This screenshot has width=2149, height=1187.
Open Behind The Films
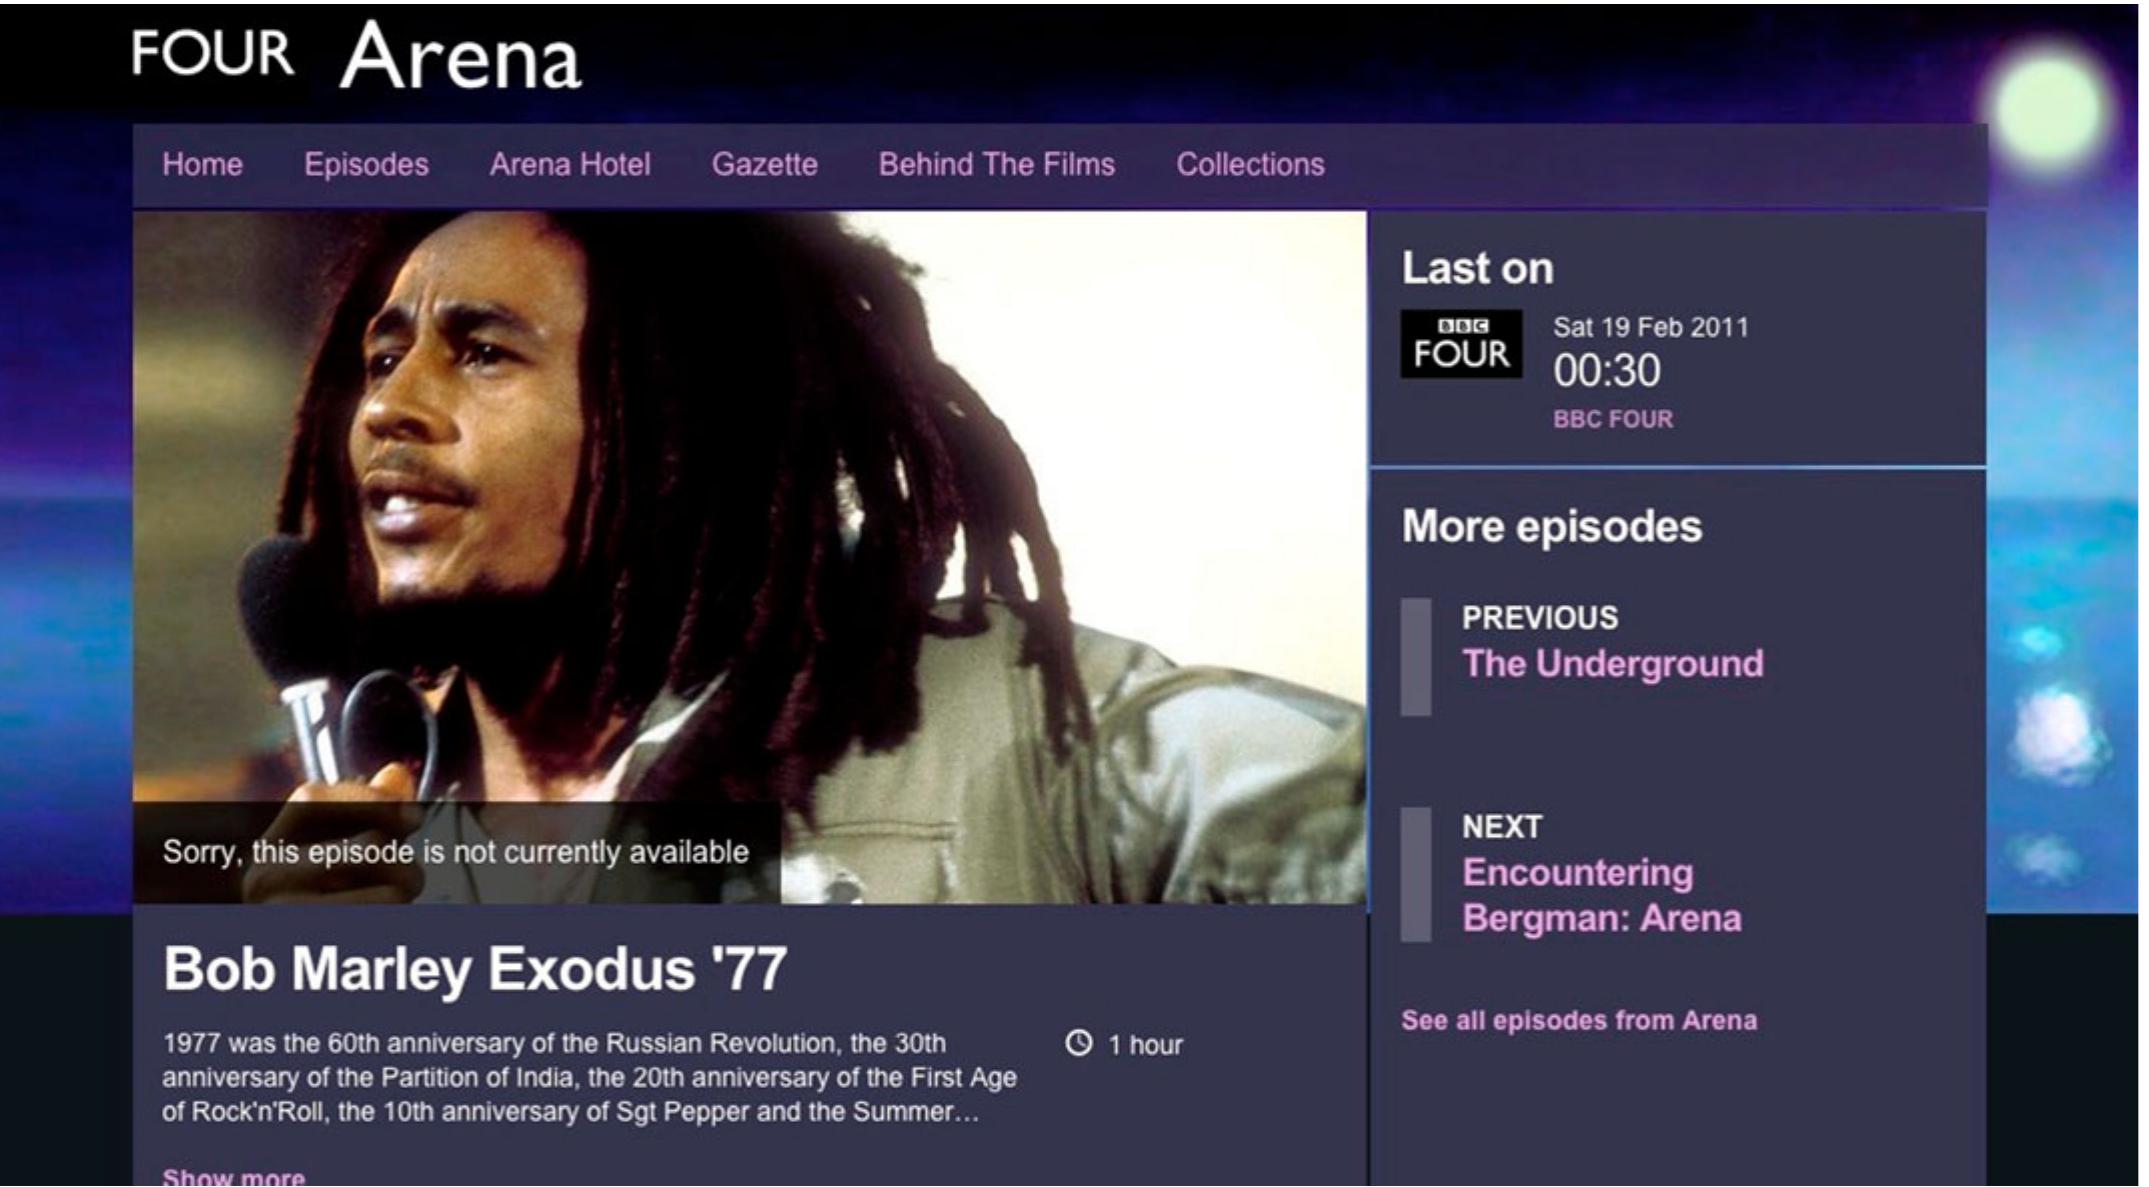(x=996, y=164)
